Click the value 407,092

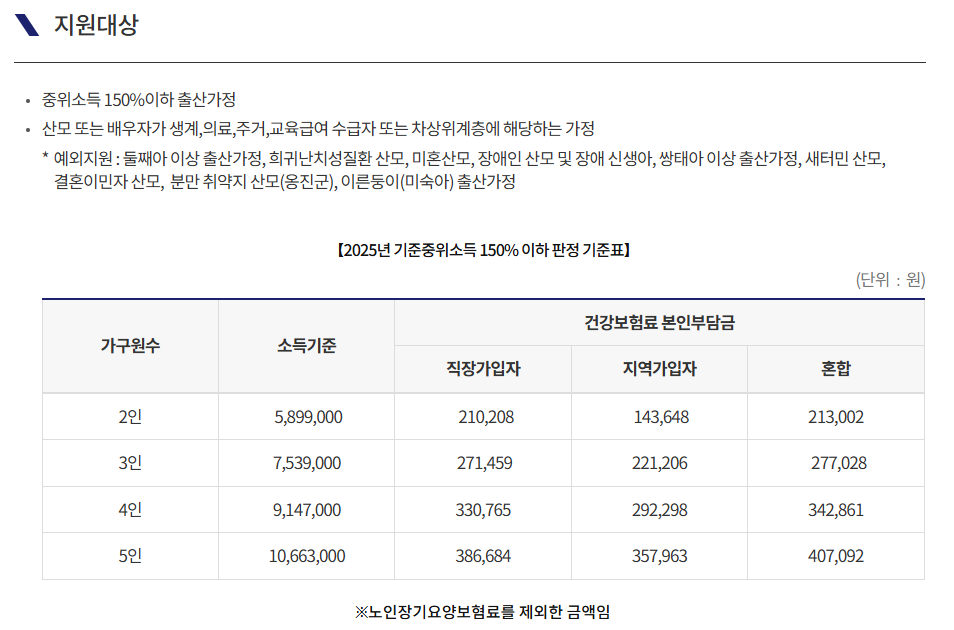(836, 556)
